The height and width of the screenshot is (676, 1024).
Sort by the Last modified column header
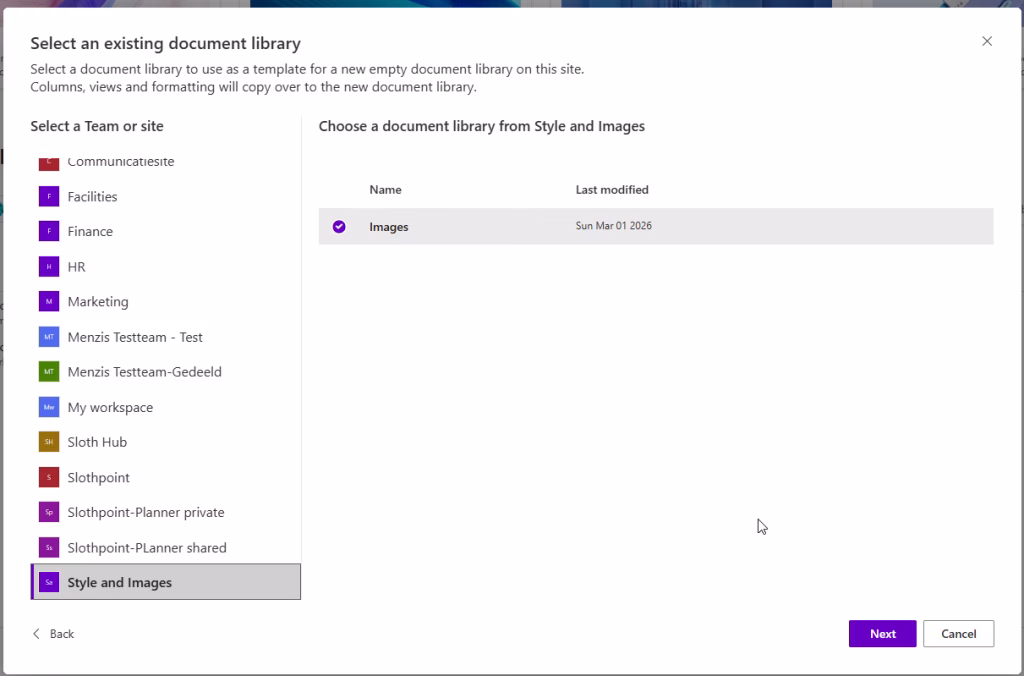pyautogui.click(x=612, y=190)
